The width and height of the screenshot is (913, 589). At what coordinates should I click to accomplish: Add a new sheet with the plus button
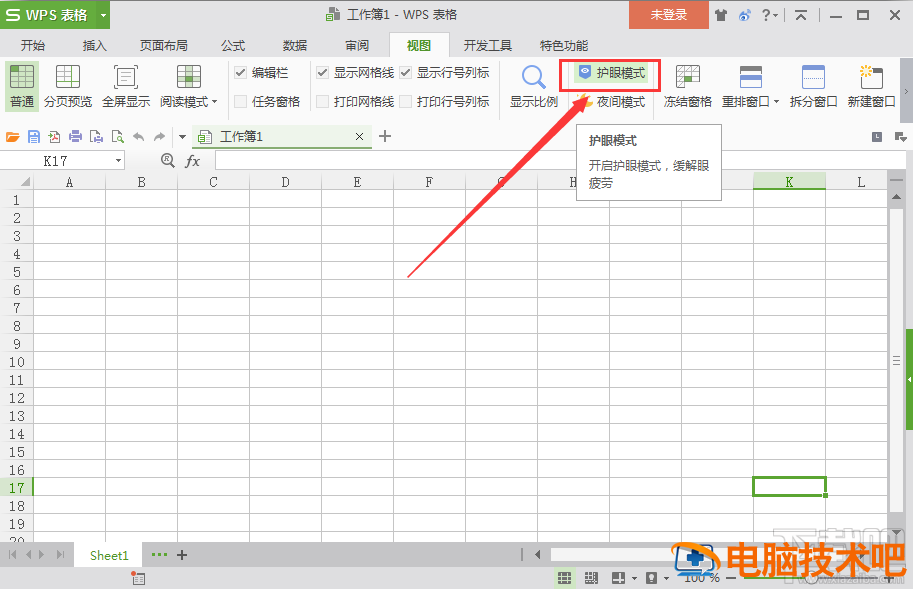182,555
